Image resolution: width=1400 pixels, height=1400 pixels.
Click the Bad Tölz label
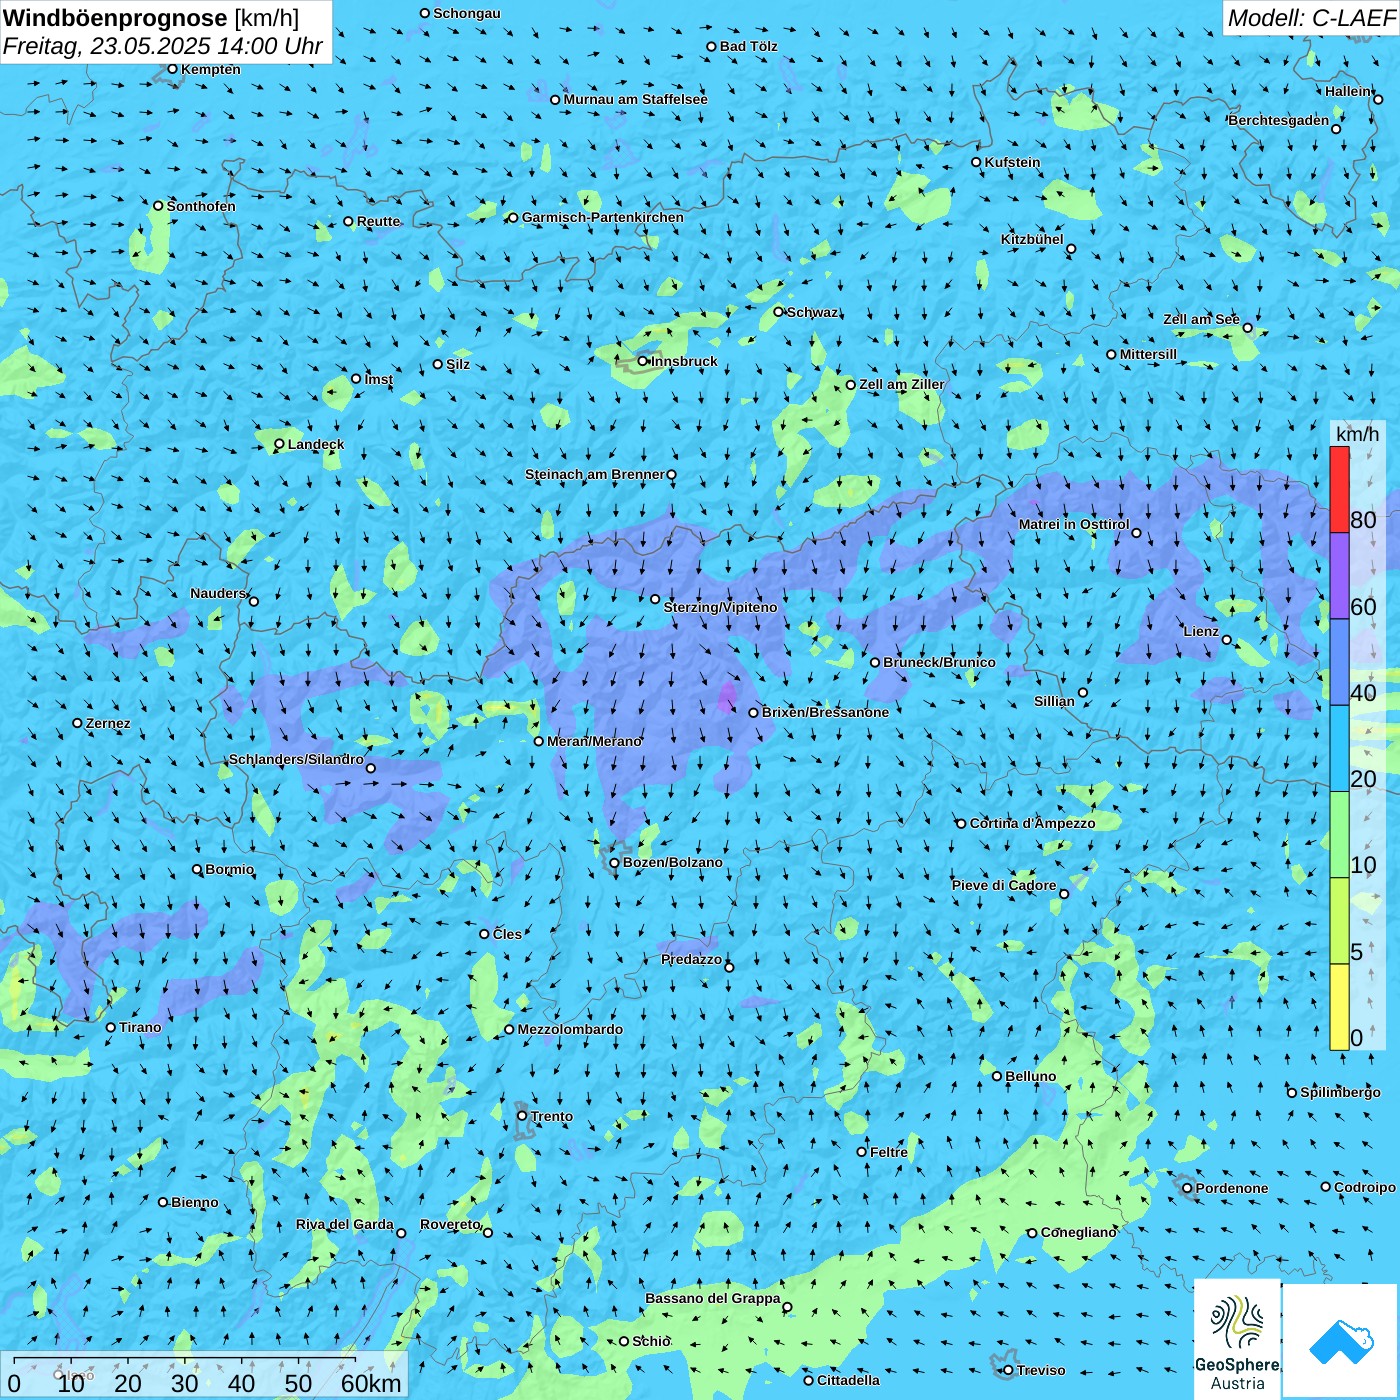pyautogui.click(x=748, y=46)
